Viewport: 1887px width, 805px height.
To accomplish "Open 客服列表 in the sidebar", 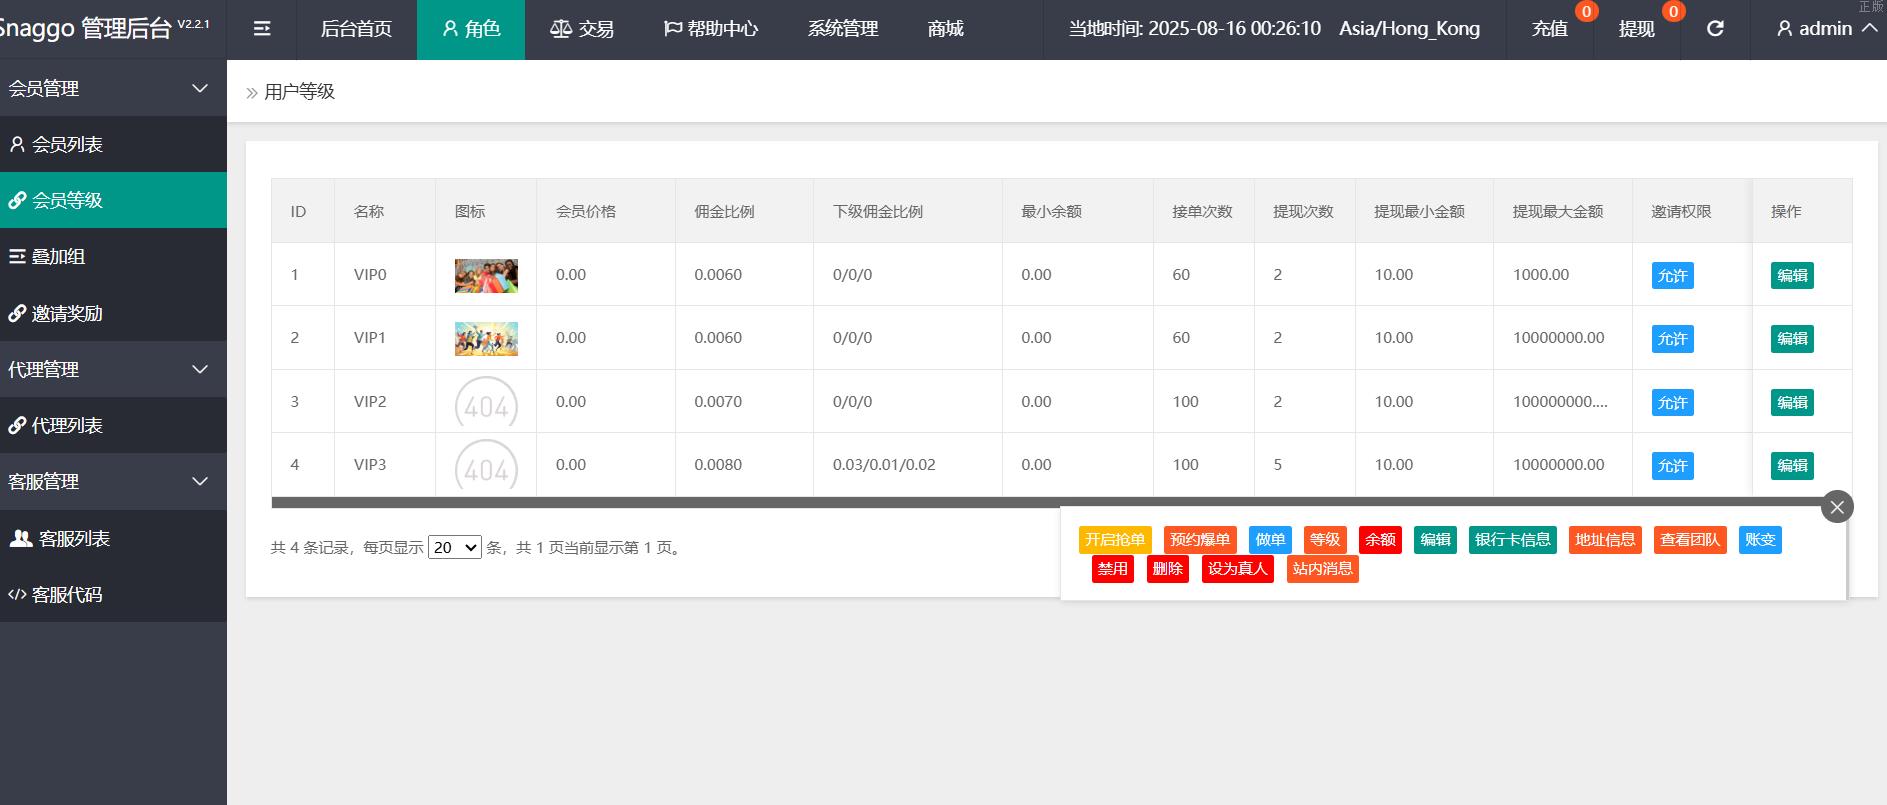I will [x=73, y=539].
